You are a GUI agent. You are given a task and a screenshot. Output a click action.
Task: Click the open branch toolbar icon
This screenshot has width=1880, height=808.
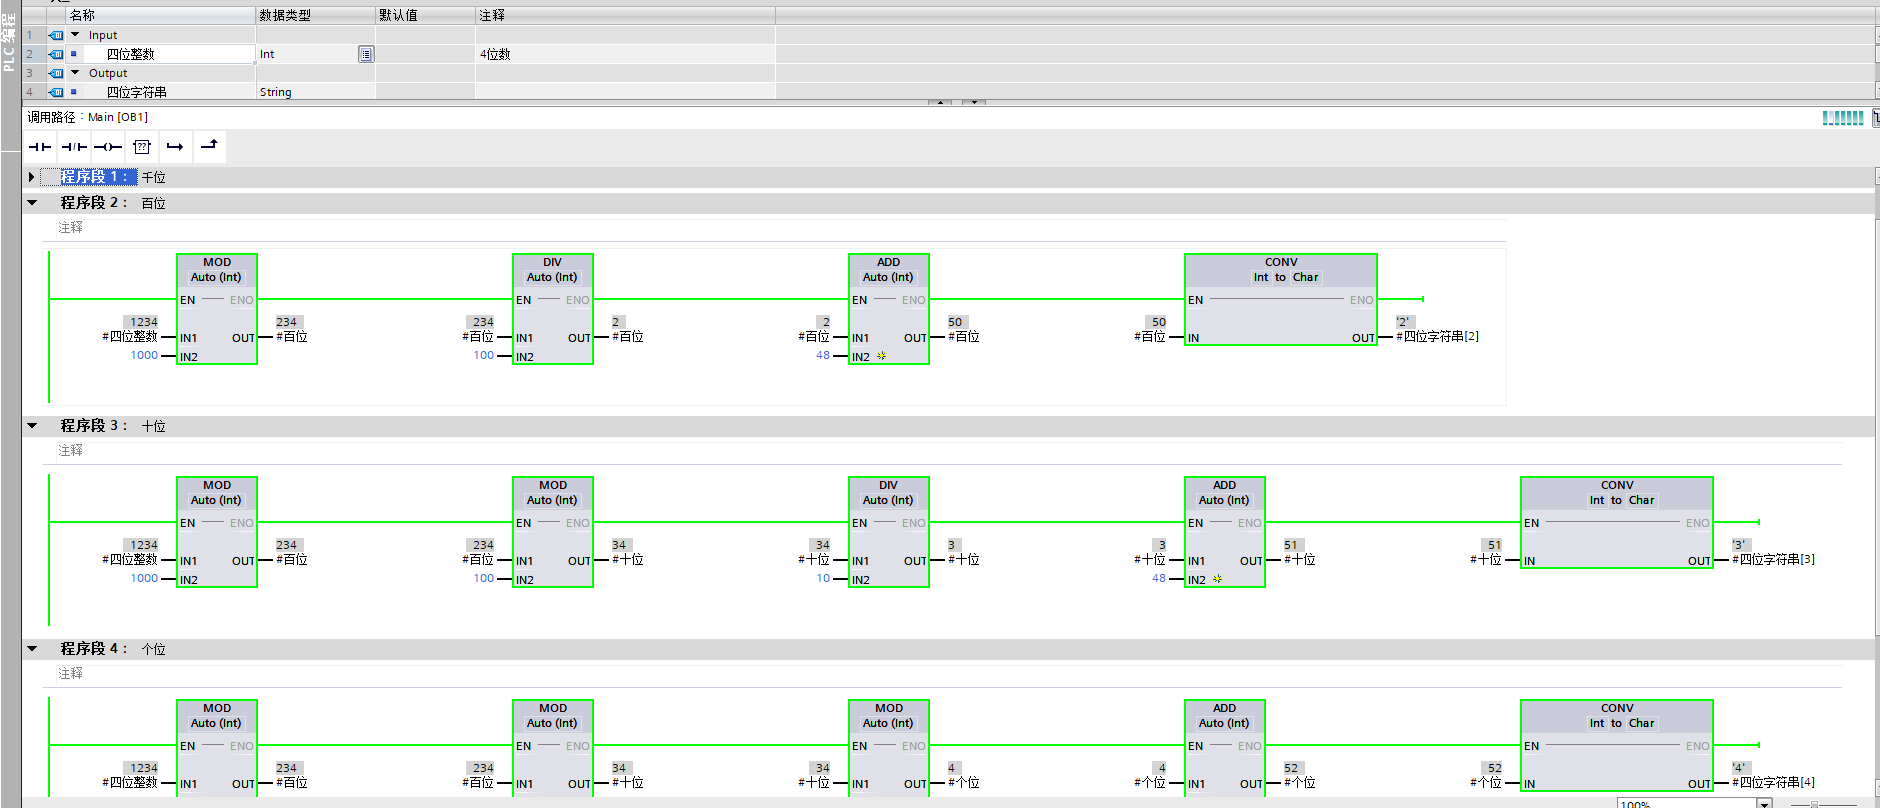[x=175, y=147]
